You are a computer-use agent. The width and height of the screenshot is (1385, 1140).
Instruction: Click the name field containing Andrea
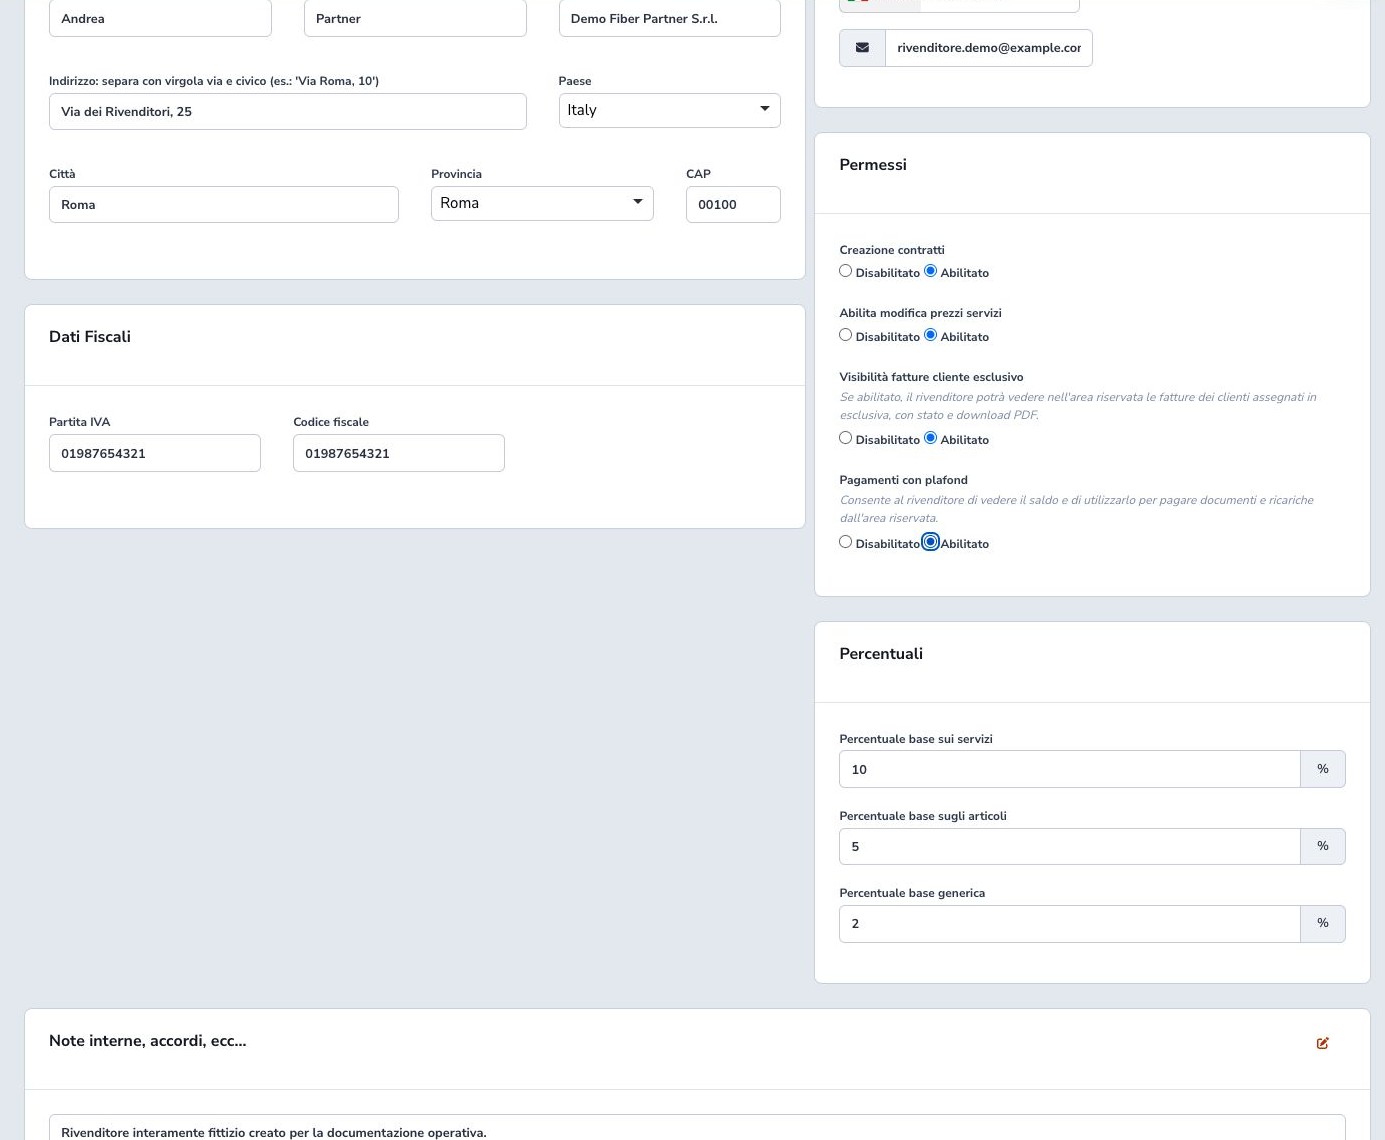coord(160,18)
